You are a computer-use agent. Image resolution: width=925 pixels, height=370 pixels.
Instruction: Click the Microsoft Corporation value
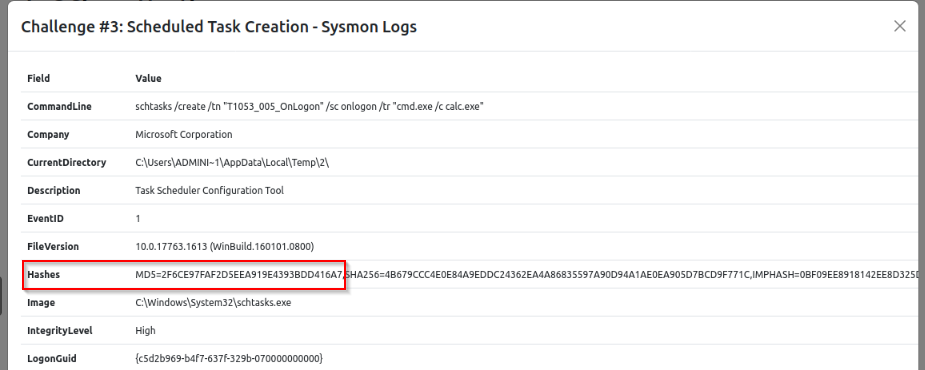(184, 135)
